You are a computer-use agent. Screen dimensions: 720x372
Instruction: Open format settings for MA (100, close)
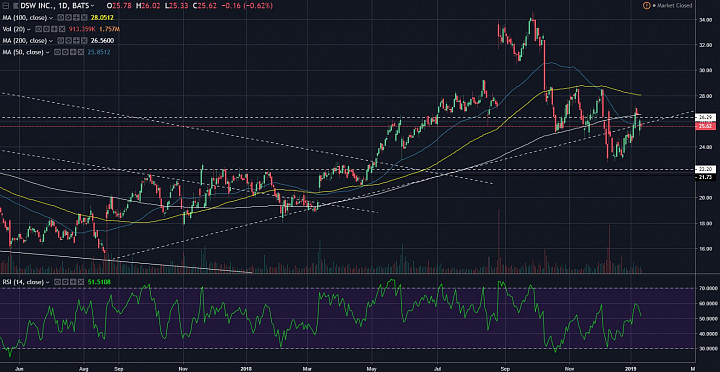pos(68,18)
